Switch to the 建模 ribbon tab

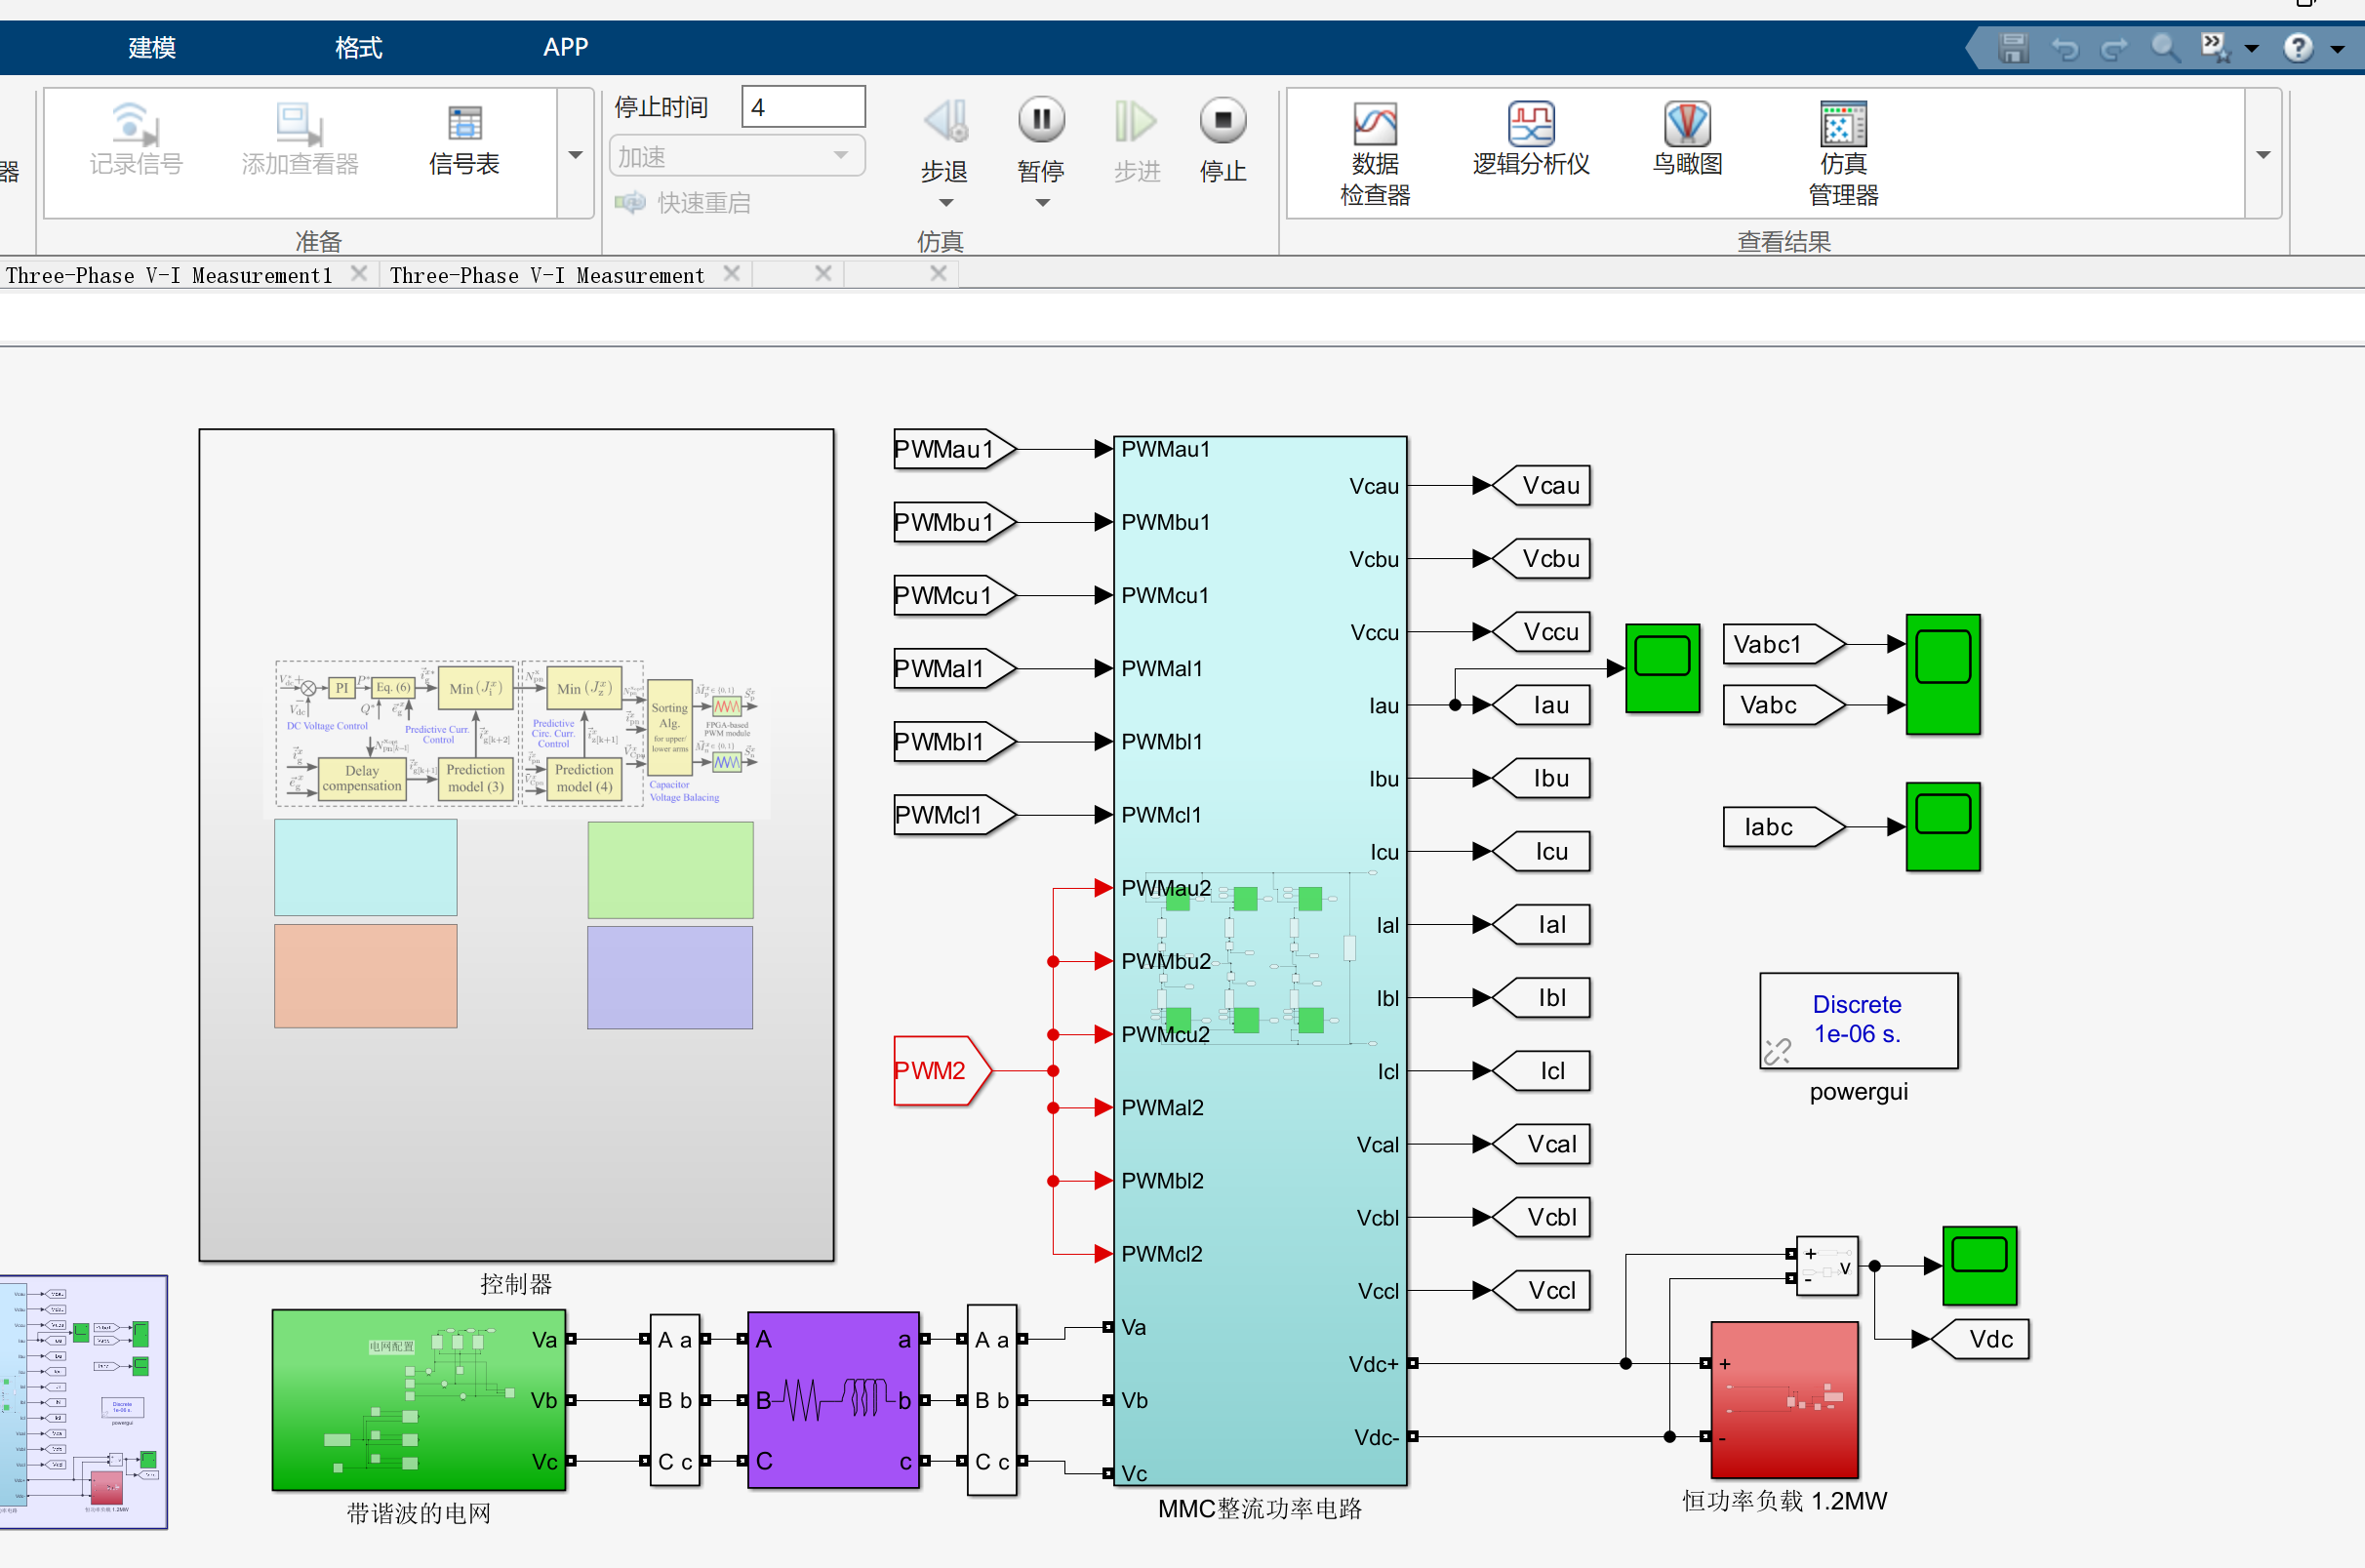pos(152,47)
